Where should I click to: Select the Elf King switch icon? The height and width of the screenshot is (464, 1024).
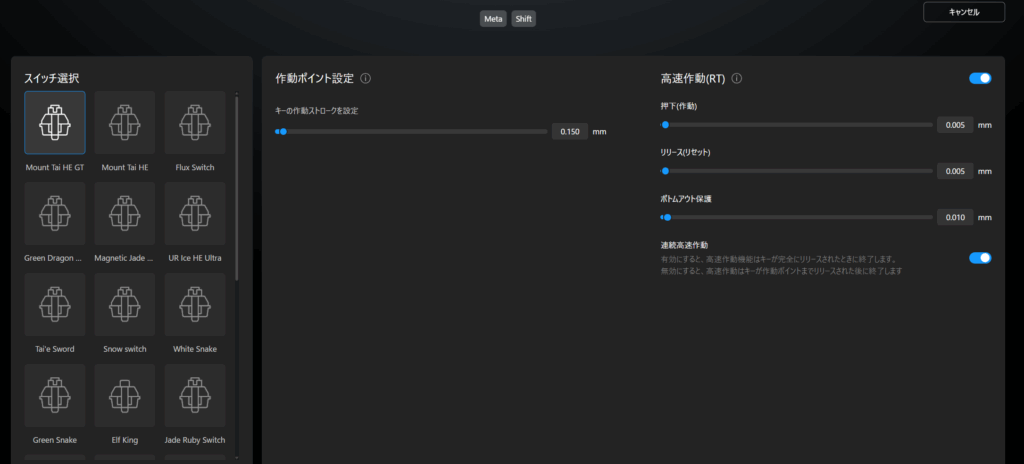coord(125,395)
